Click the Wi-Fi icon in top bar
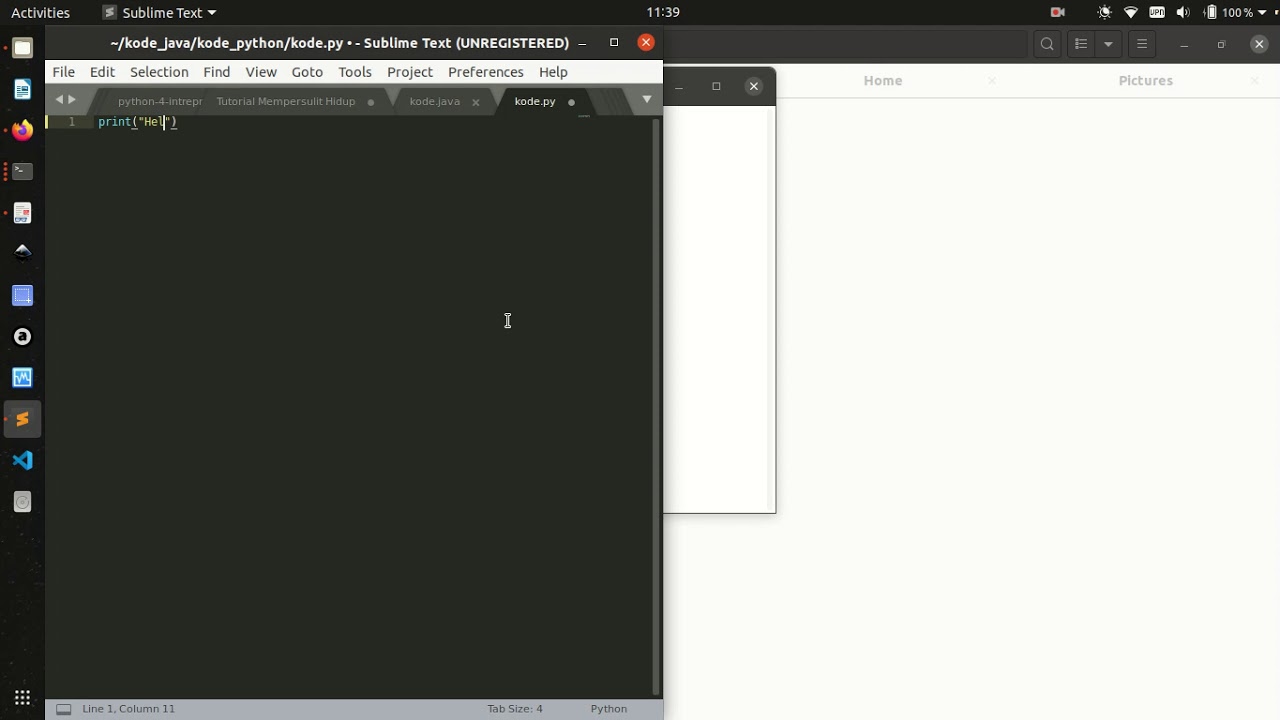The height and width of the screenshot is (720, 1280). (x=1131, y=12)
